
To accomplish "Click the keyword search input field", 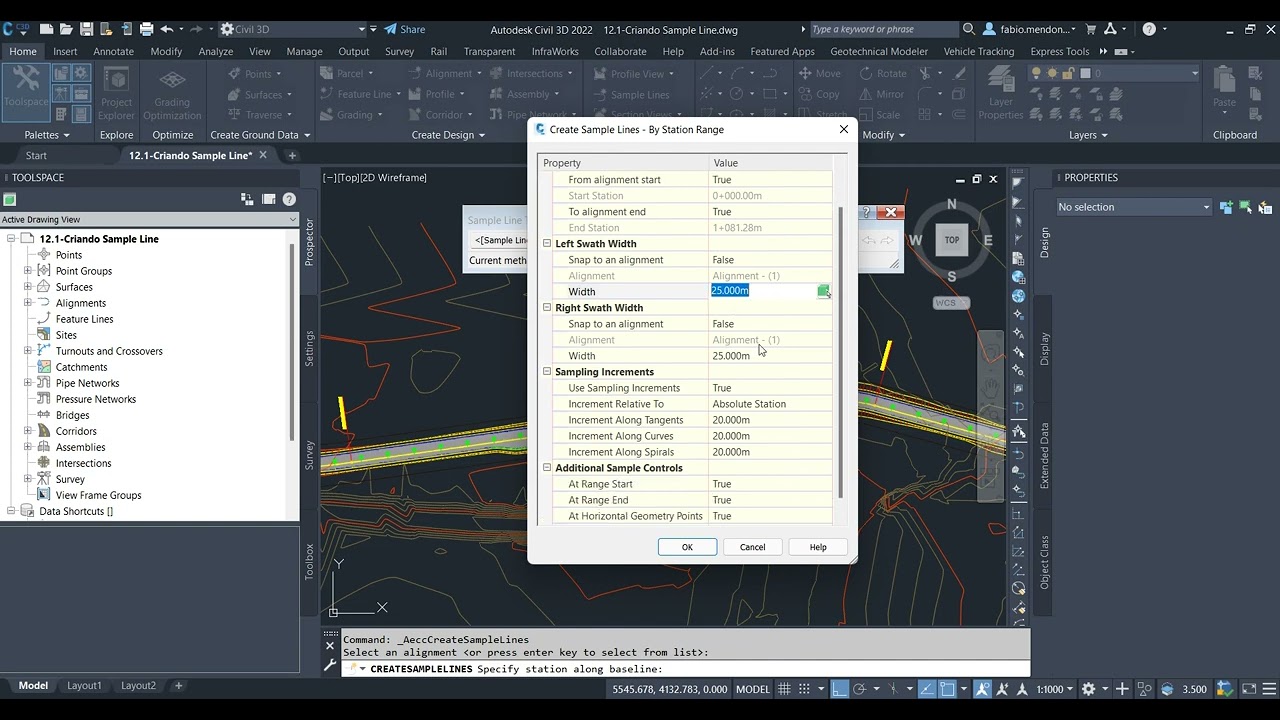I will (882, 29).
